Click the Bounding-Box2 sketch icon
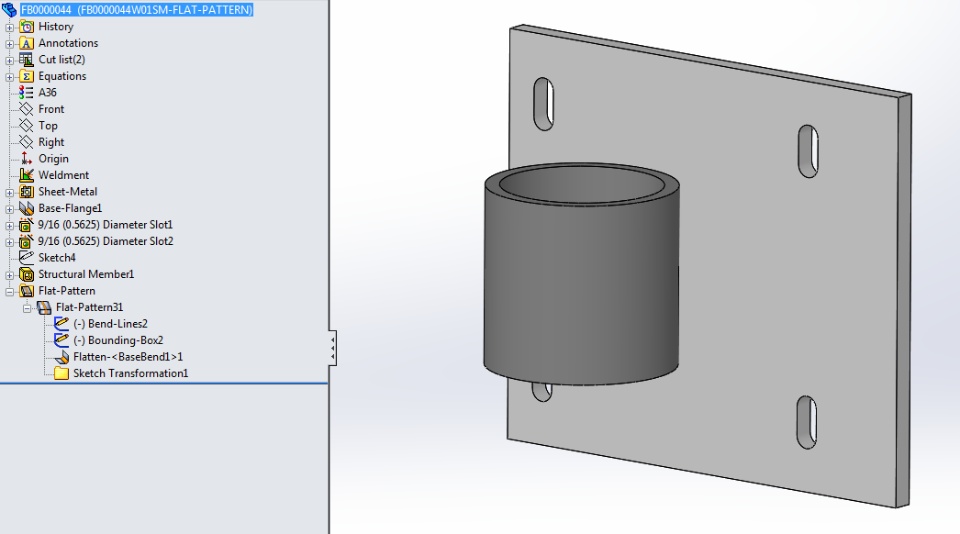 click(61, 340)
